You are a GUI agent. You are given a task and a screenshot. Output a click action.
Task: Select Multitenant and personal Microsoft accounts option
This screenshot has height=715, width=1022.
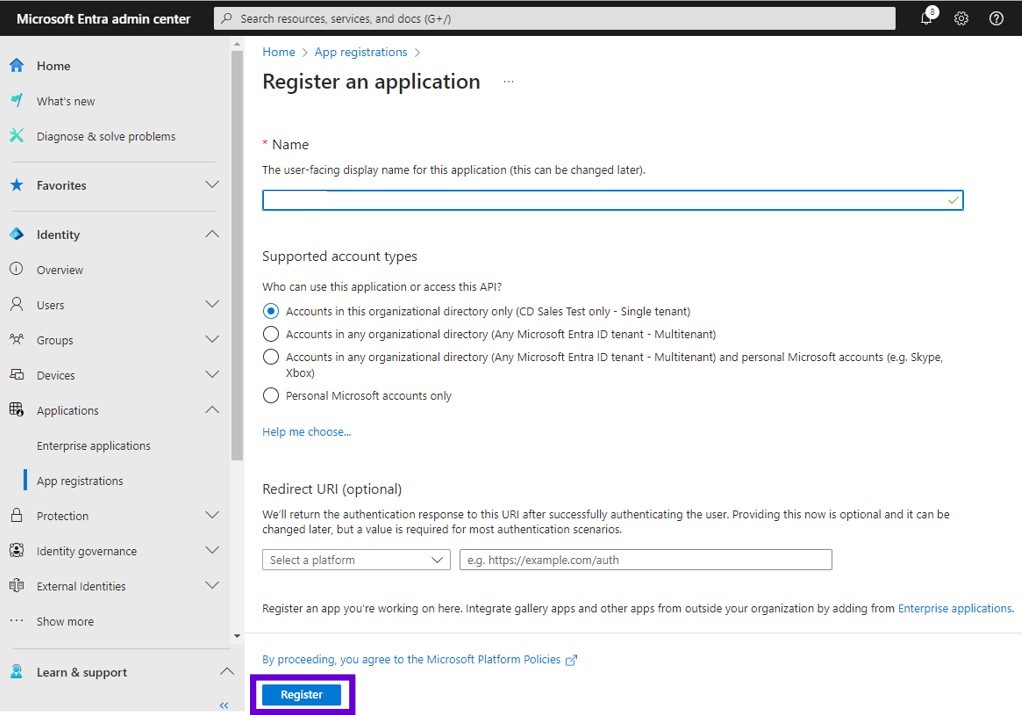[270, 357]
